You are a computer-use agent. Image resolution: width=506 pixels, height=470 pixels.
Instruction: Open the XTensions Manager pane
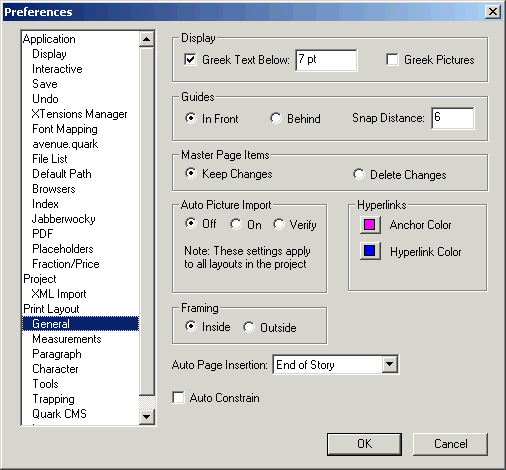pyautogui.click(x=80, y=114)
